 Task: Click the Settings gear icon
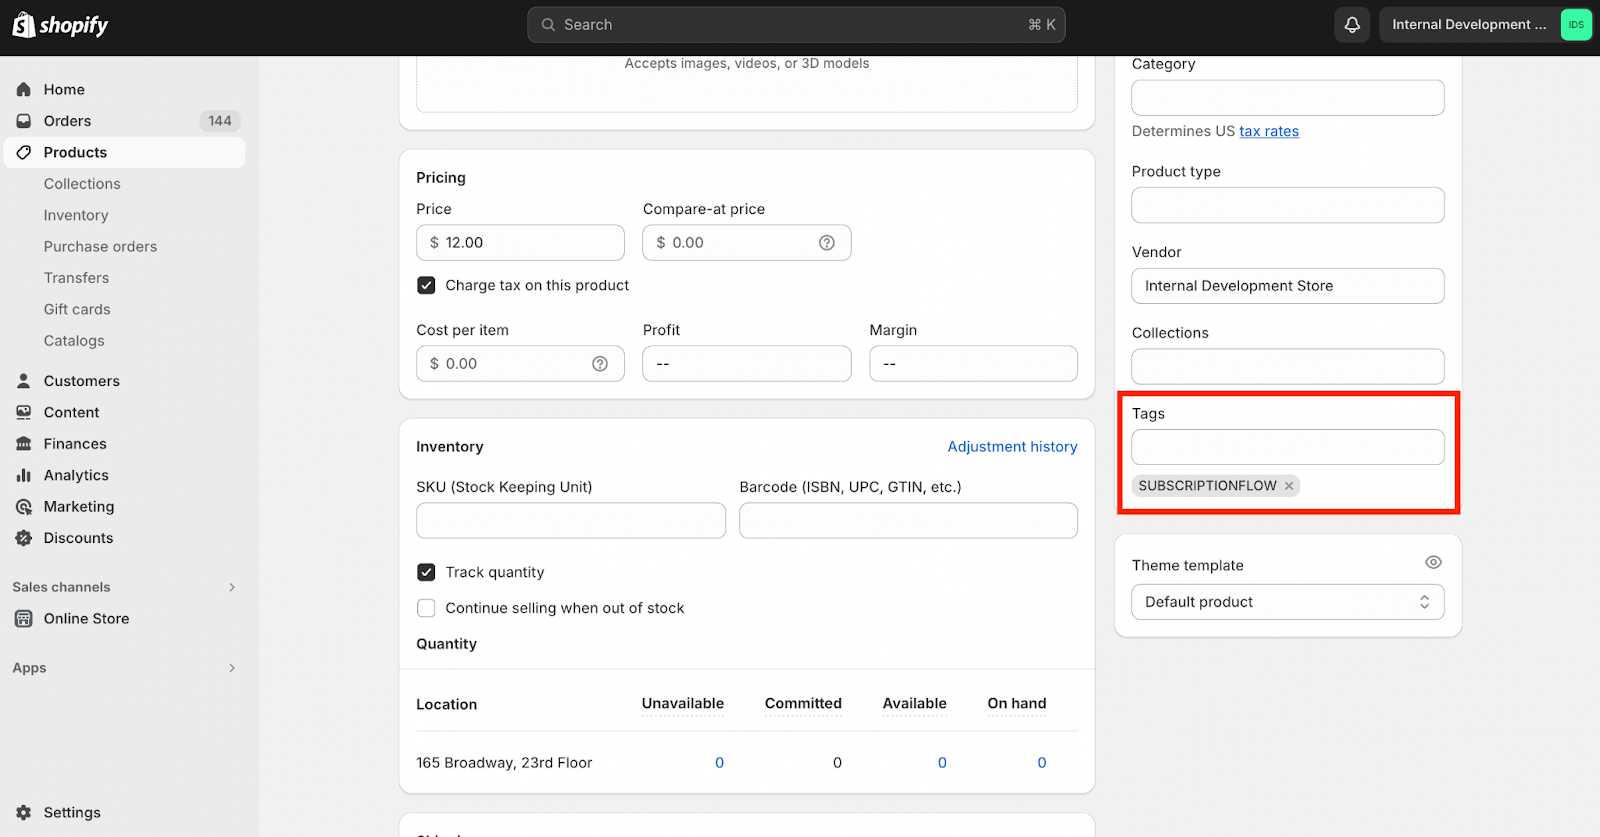(x=24, y=813)
